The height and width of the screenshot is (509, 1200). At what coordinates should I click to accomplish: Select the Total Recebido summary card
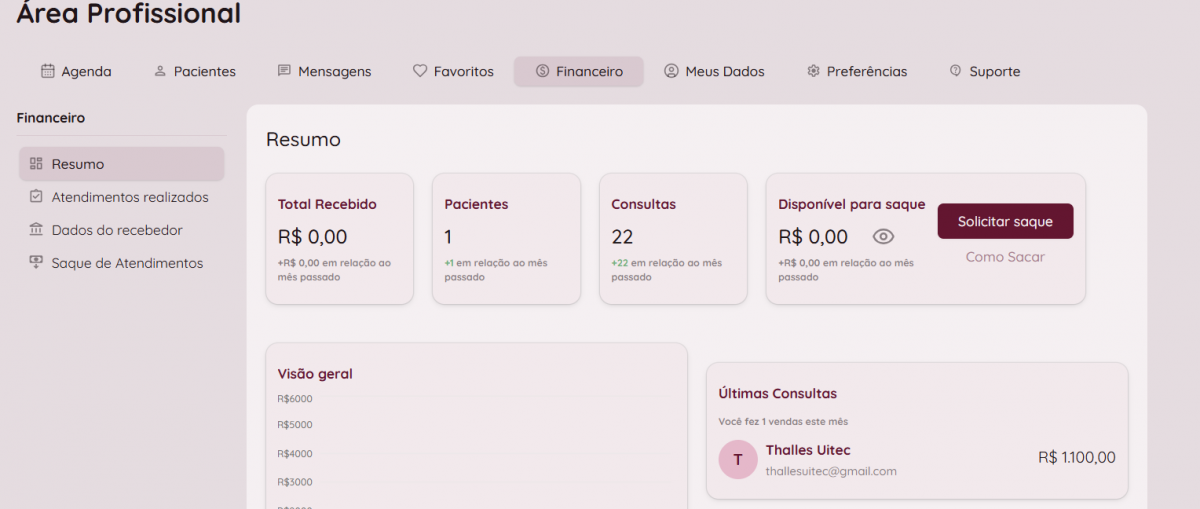click(x=339, y=239)
